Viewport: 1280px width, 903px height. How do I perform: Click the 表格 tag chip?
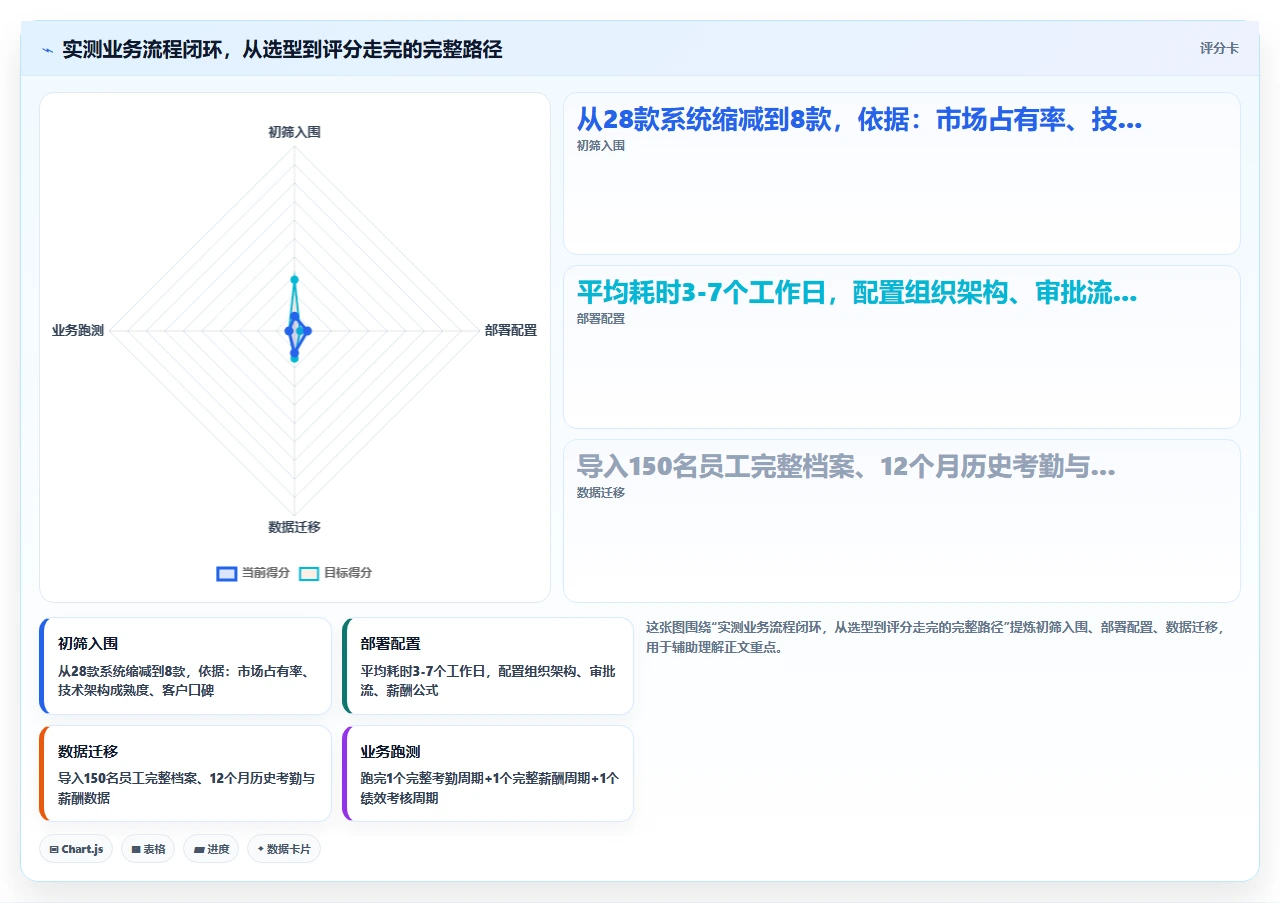click(x=148, y=849)
